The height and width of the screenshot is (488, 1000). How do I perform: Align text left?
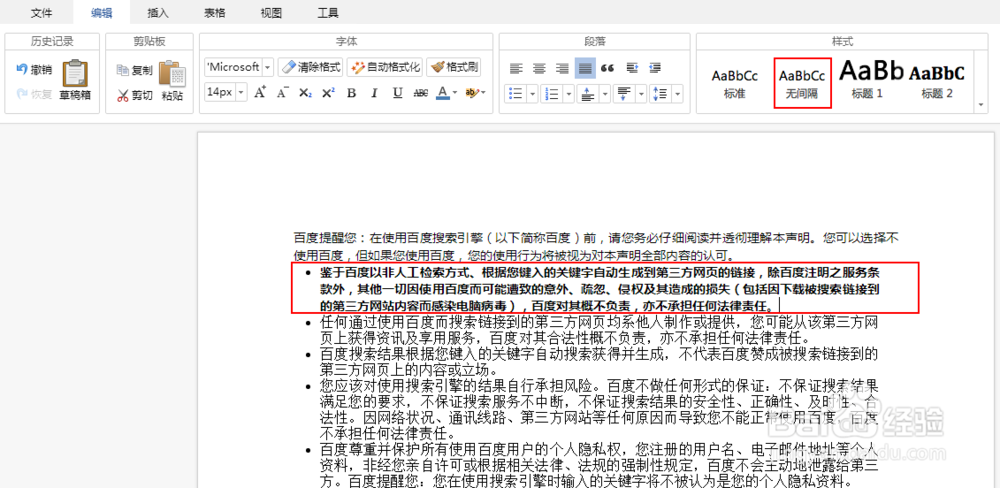[515, 68]
